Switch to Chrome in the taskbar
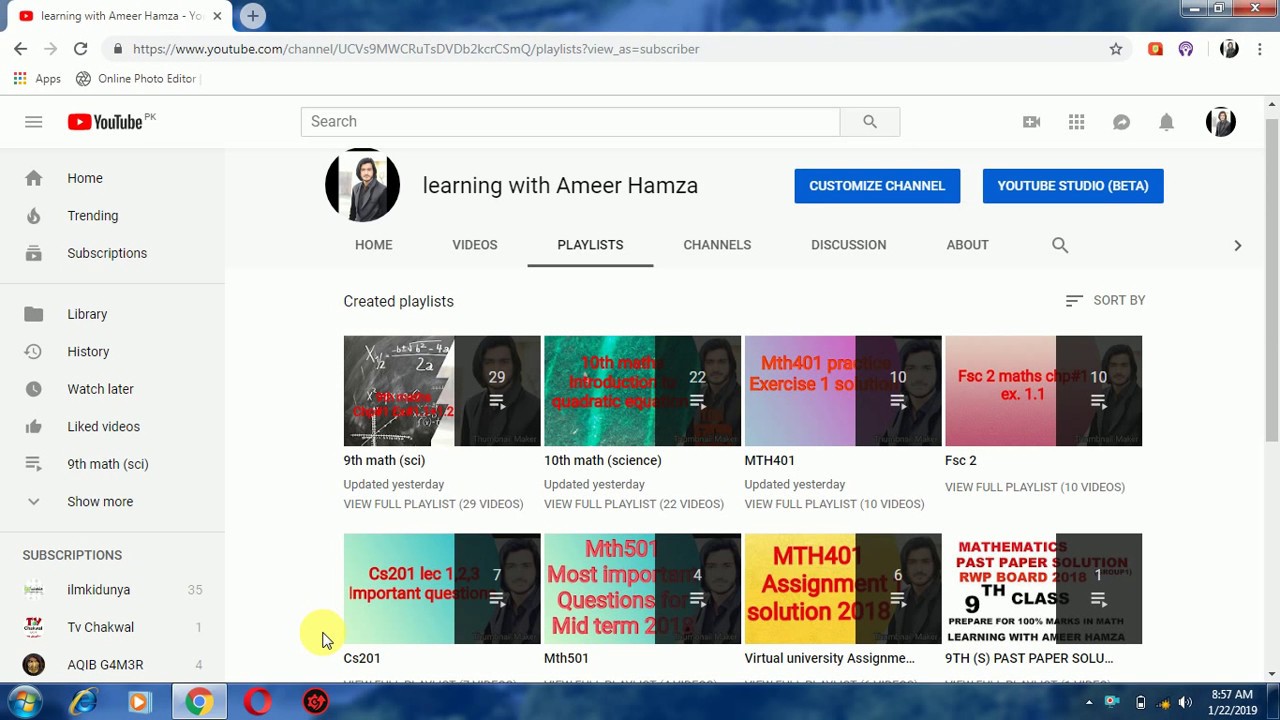Viewport: 1280px width, 720px height. click(199, 702)
